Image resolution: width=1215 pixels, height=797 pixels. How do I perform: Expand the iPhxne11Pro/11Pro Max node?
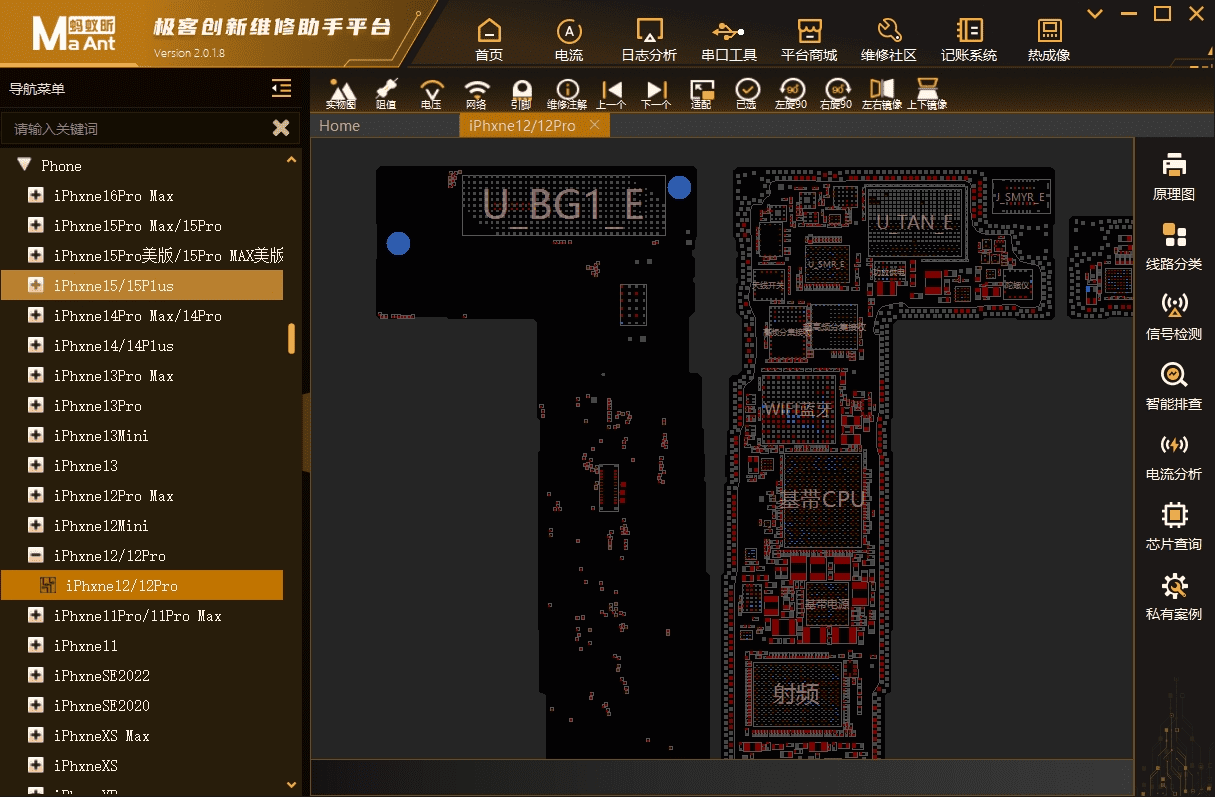pyautogui.click(x=36, y=616)
